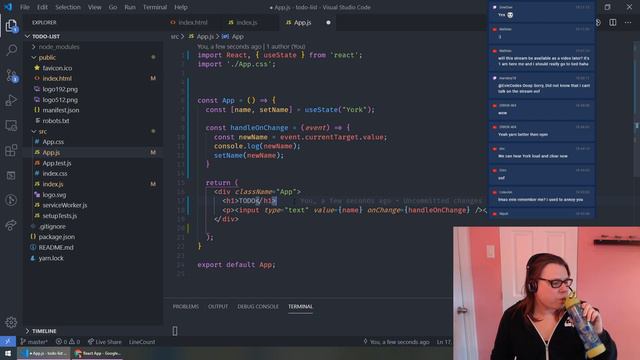
Task: Open the Terminal menu
Action: (155, 7)
